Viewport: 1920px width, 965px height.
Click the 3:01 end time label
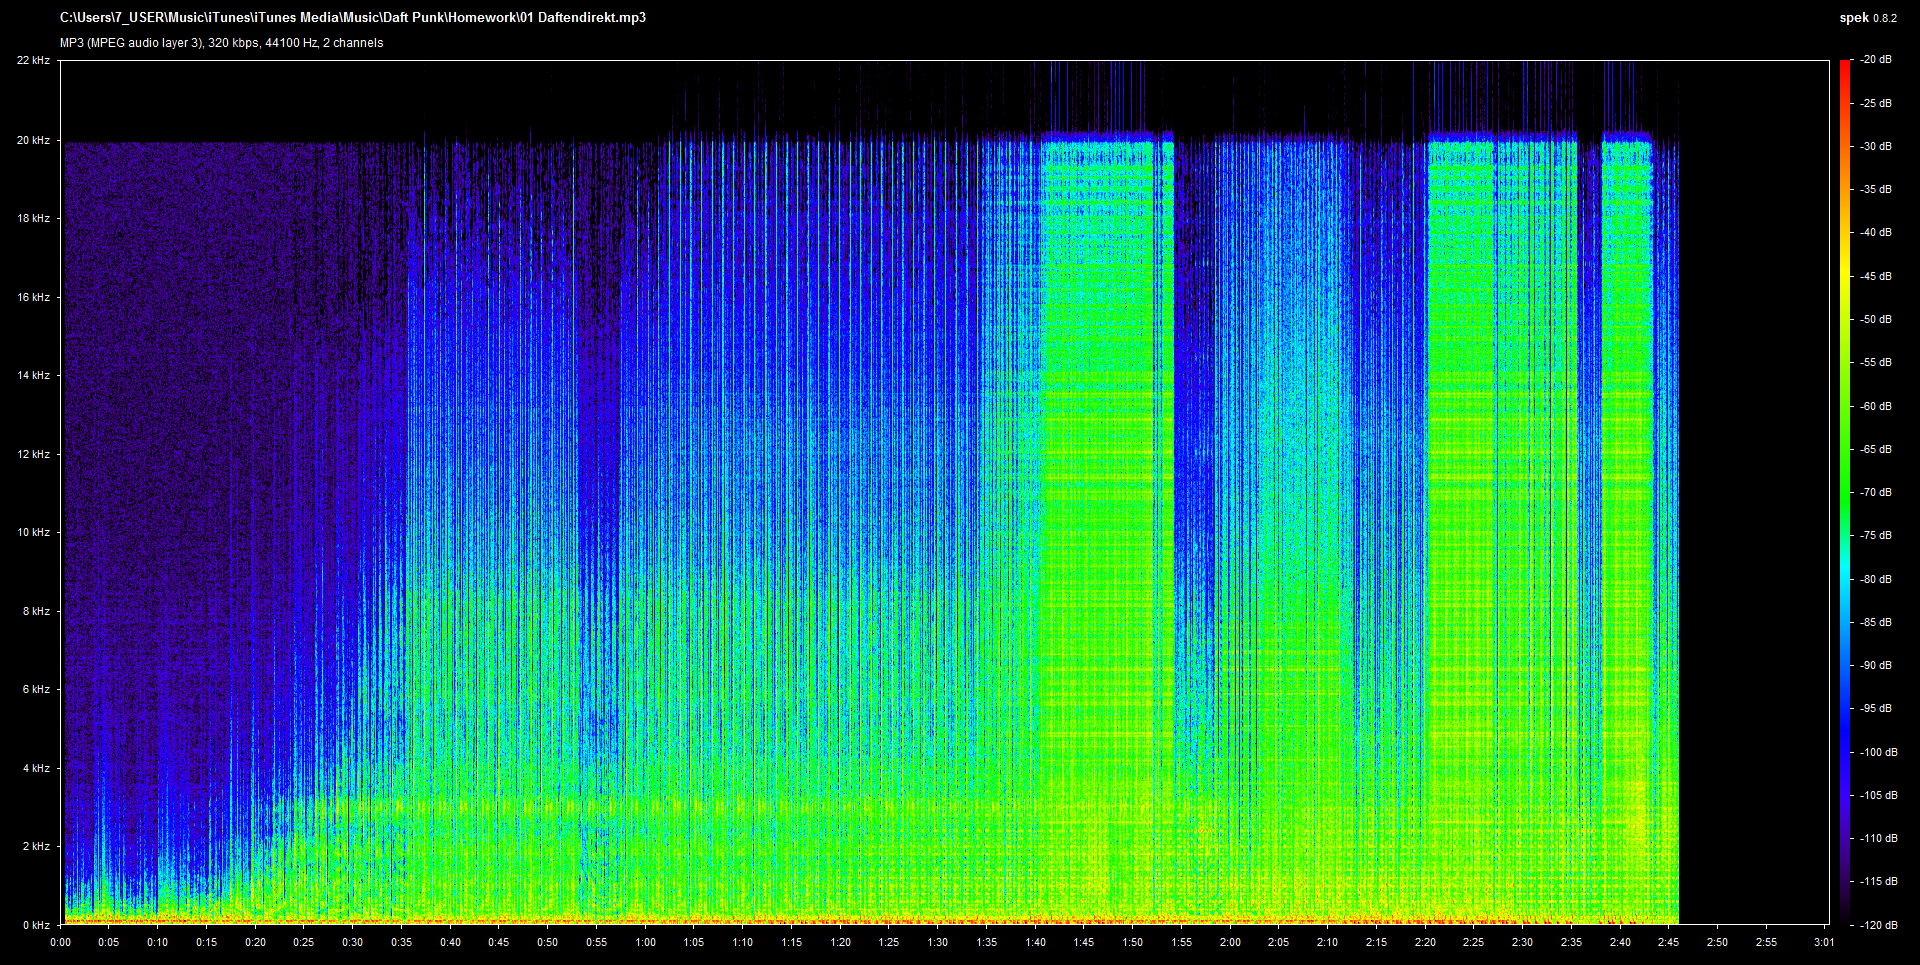[x=1824, y=942]
